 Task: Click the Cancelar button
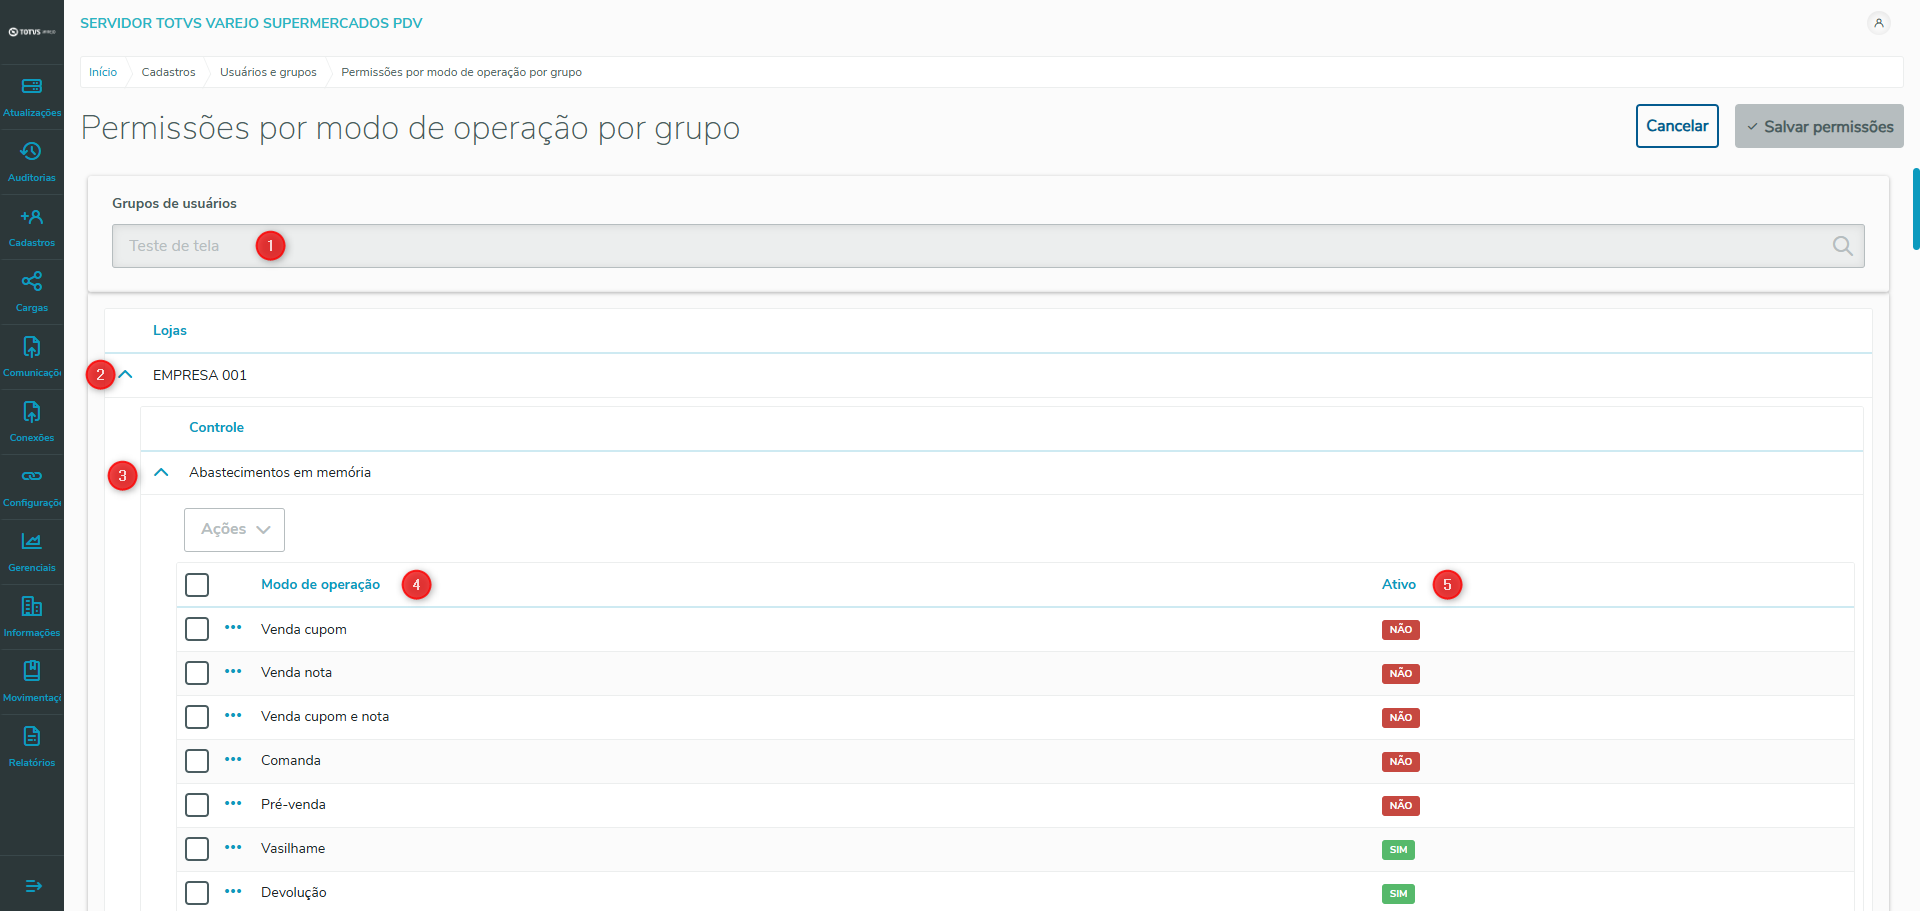pos(1677,126)
